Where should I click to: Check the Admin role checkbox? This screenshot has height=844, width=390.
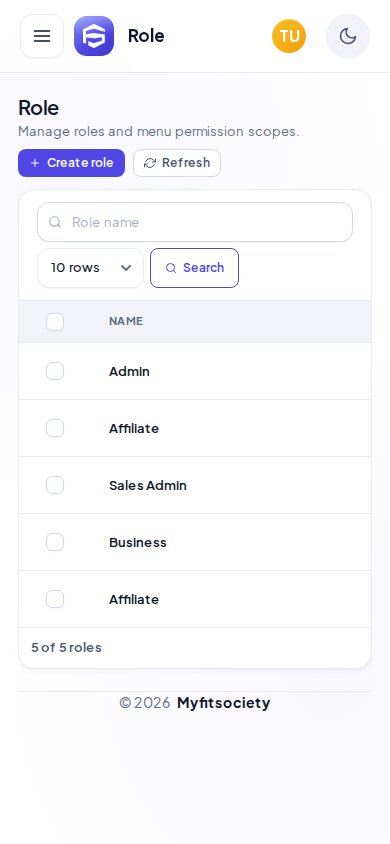point(55,371)
